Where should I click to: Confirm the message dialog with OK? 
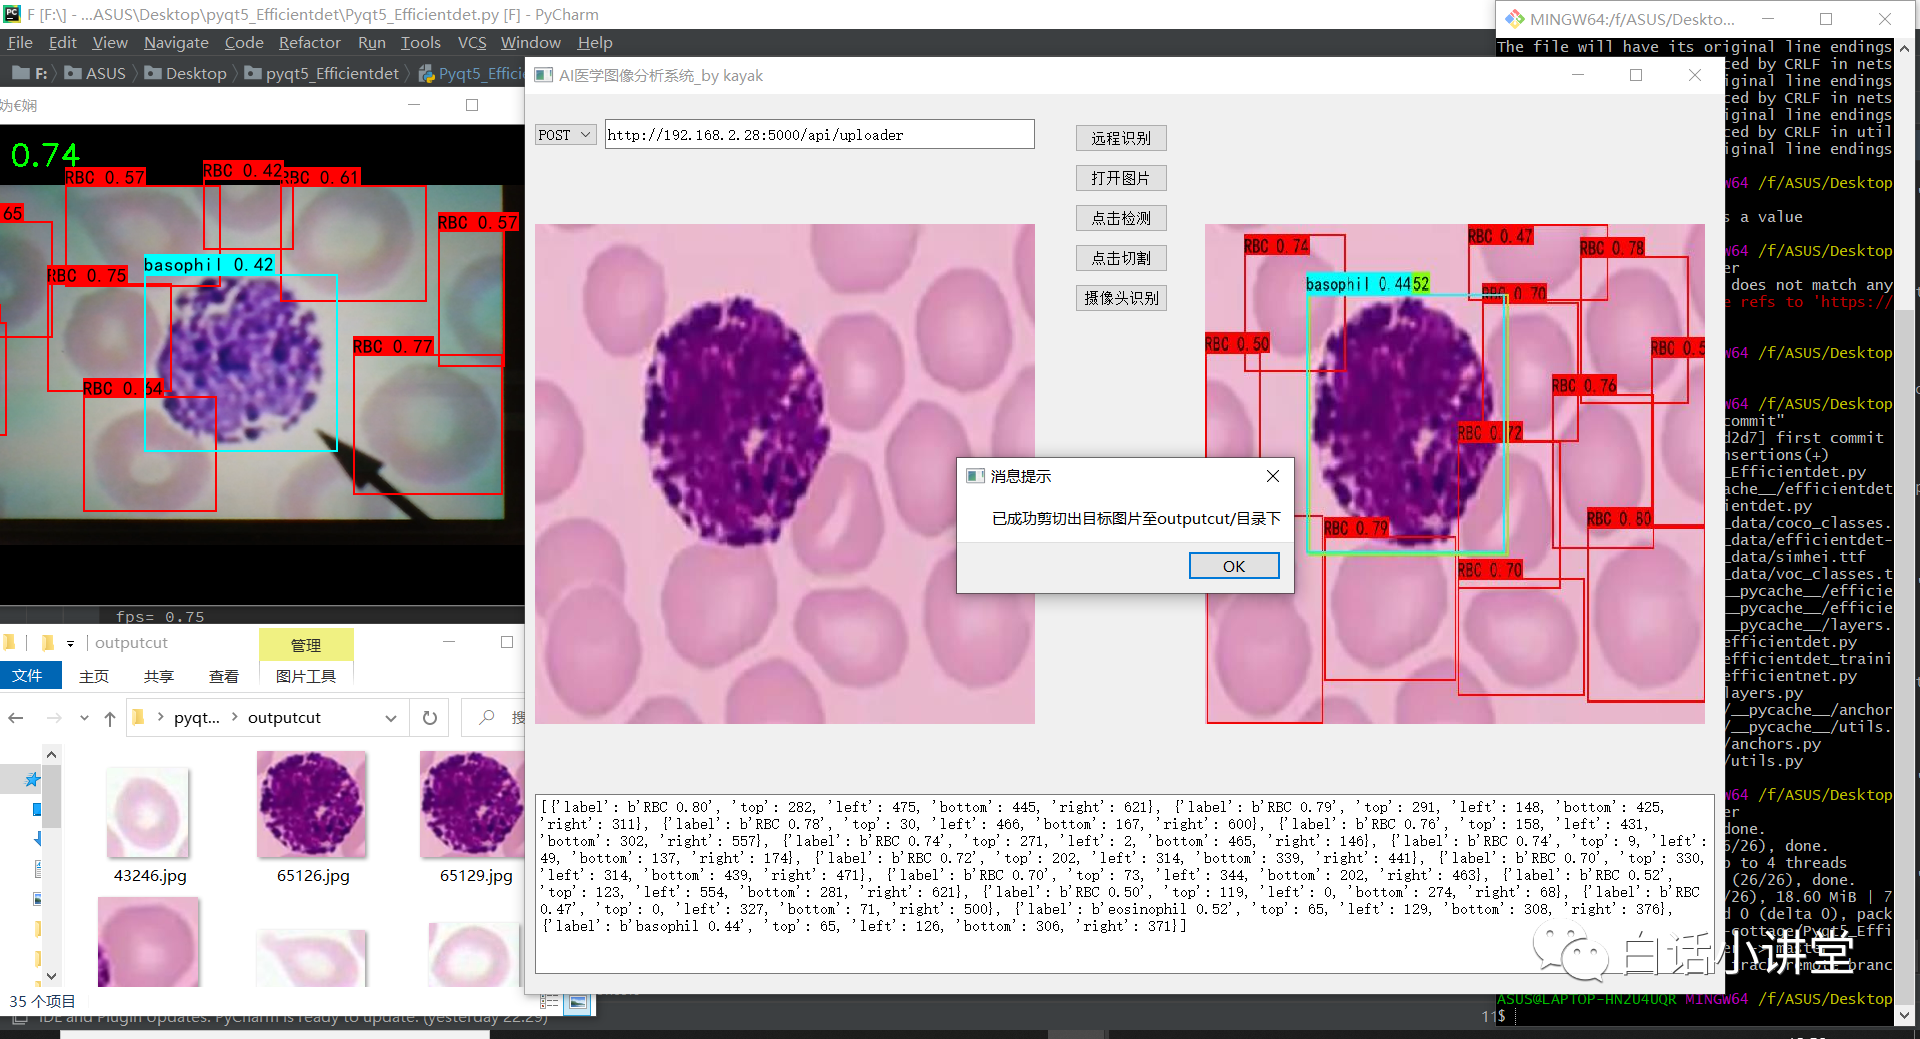1234,566
